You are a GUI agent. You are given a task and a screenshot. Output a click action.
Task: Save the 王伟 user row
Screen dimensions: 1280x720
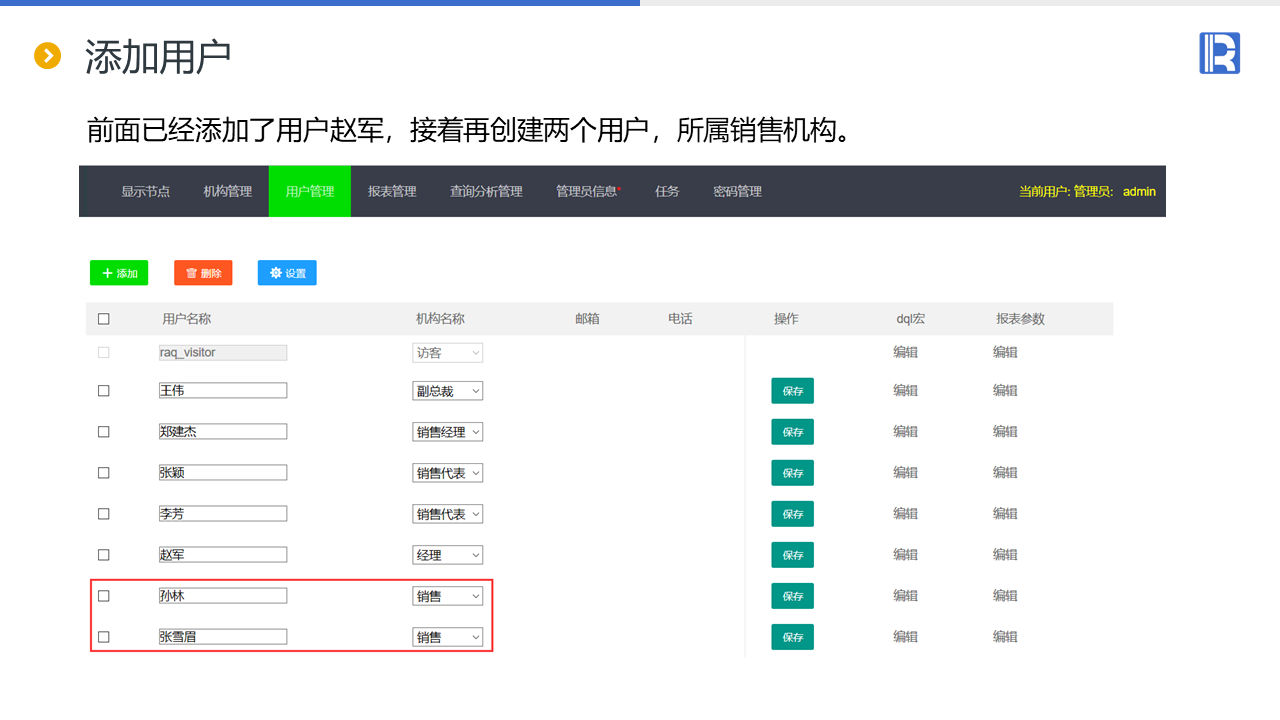[793, 391]
